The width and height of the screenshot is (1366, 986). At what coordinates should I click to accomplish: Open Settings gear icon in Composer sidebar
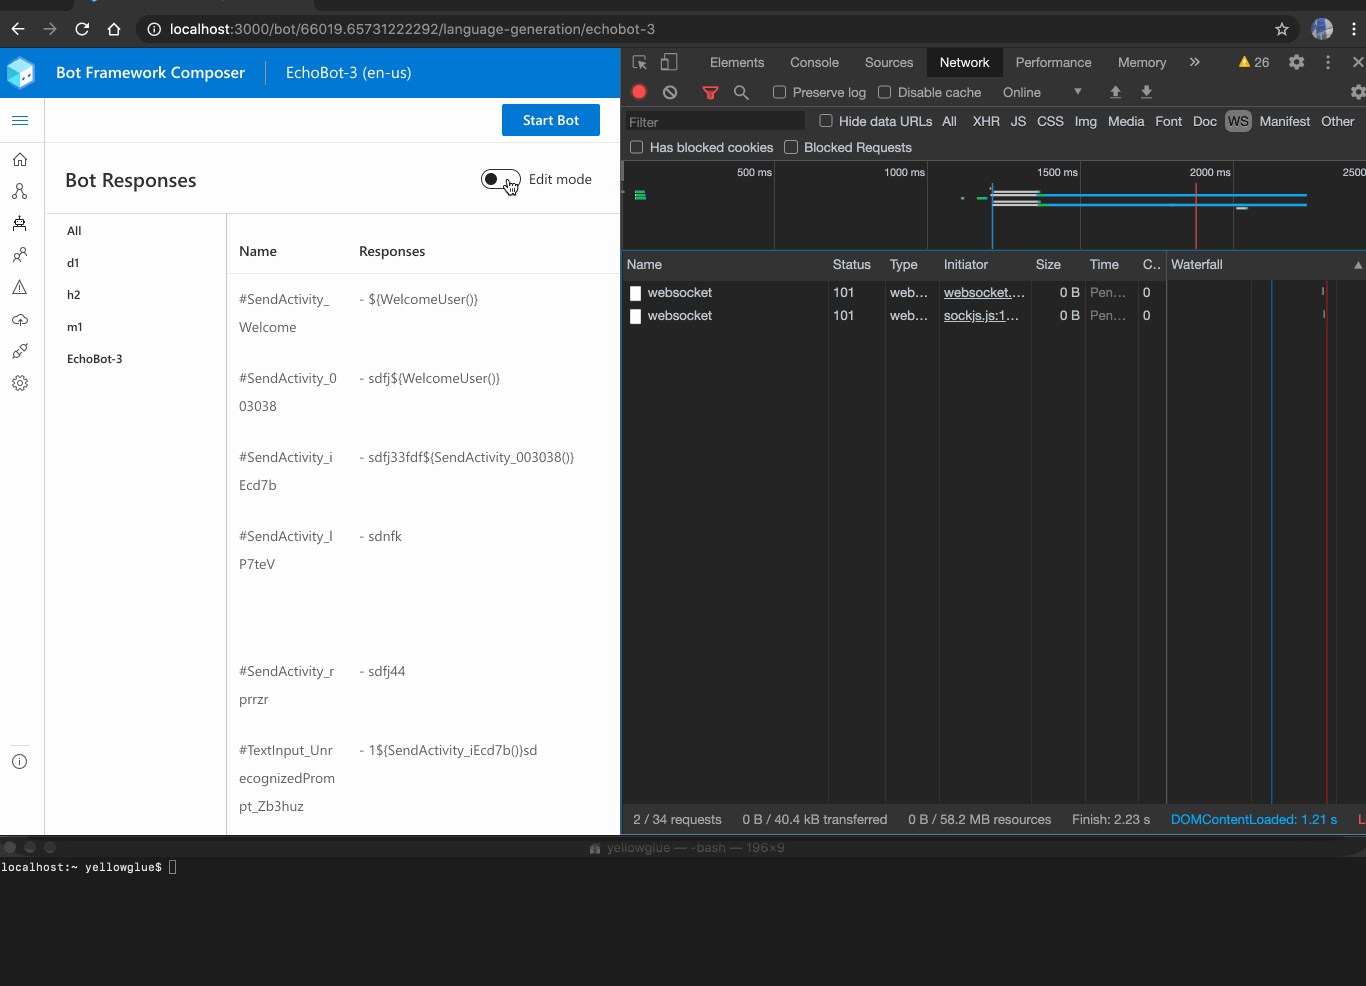pos(20,383)
